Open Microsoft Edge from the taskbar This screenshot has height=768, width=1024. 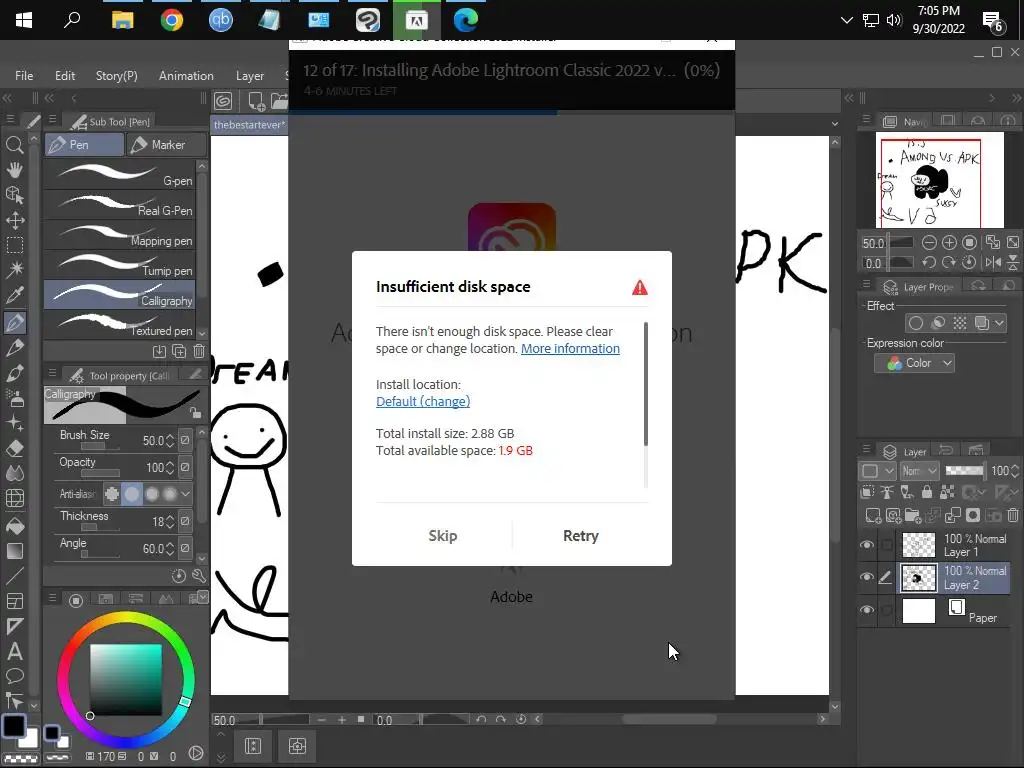click(466, 20)
